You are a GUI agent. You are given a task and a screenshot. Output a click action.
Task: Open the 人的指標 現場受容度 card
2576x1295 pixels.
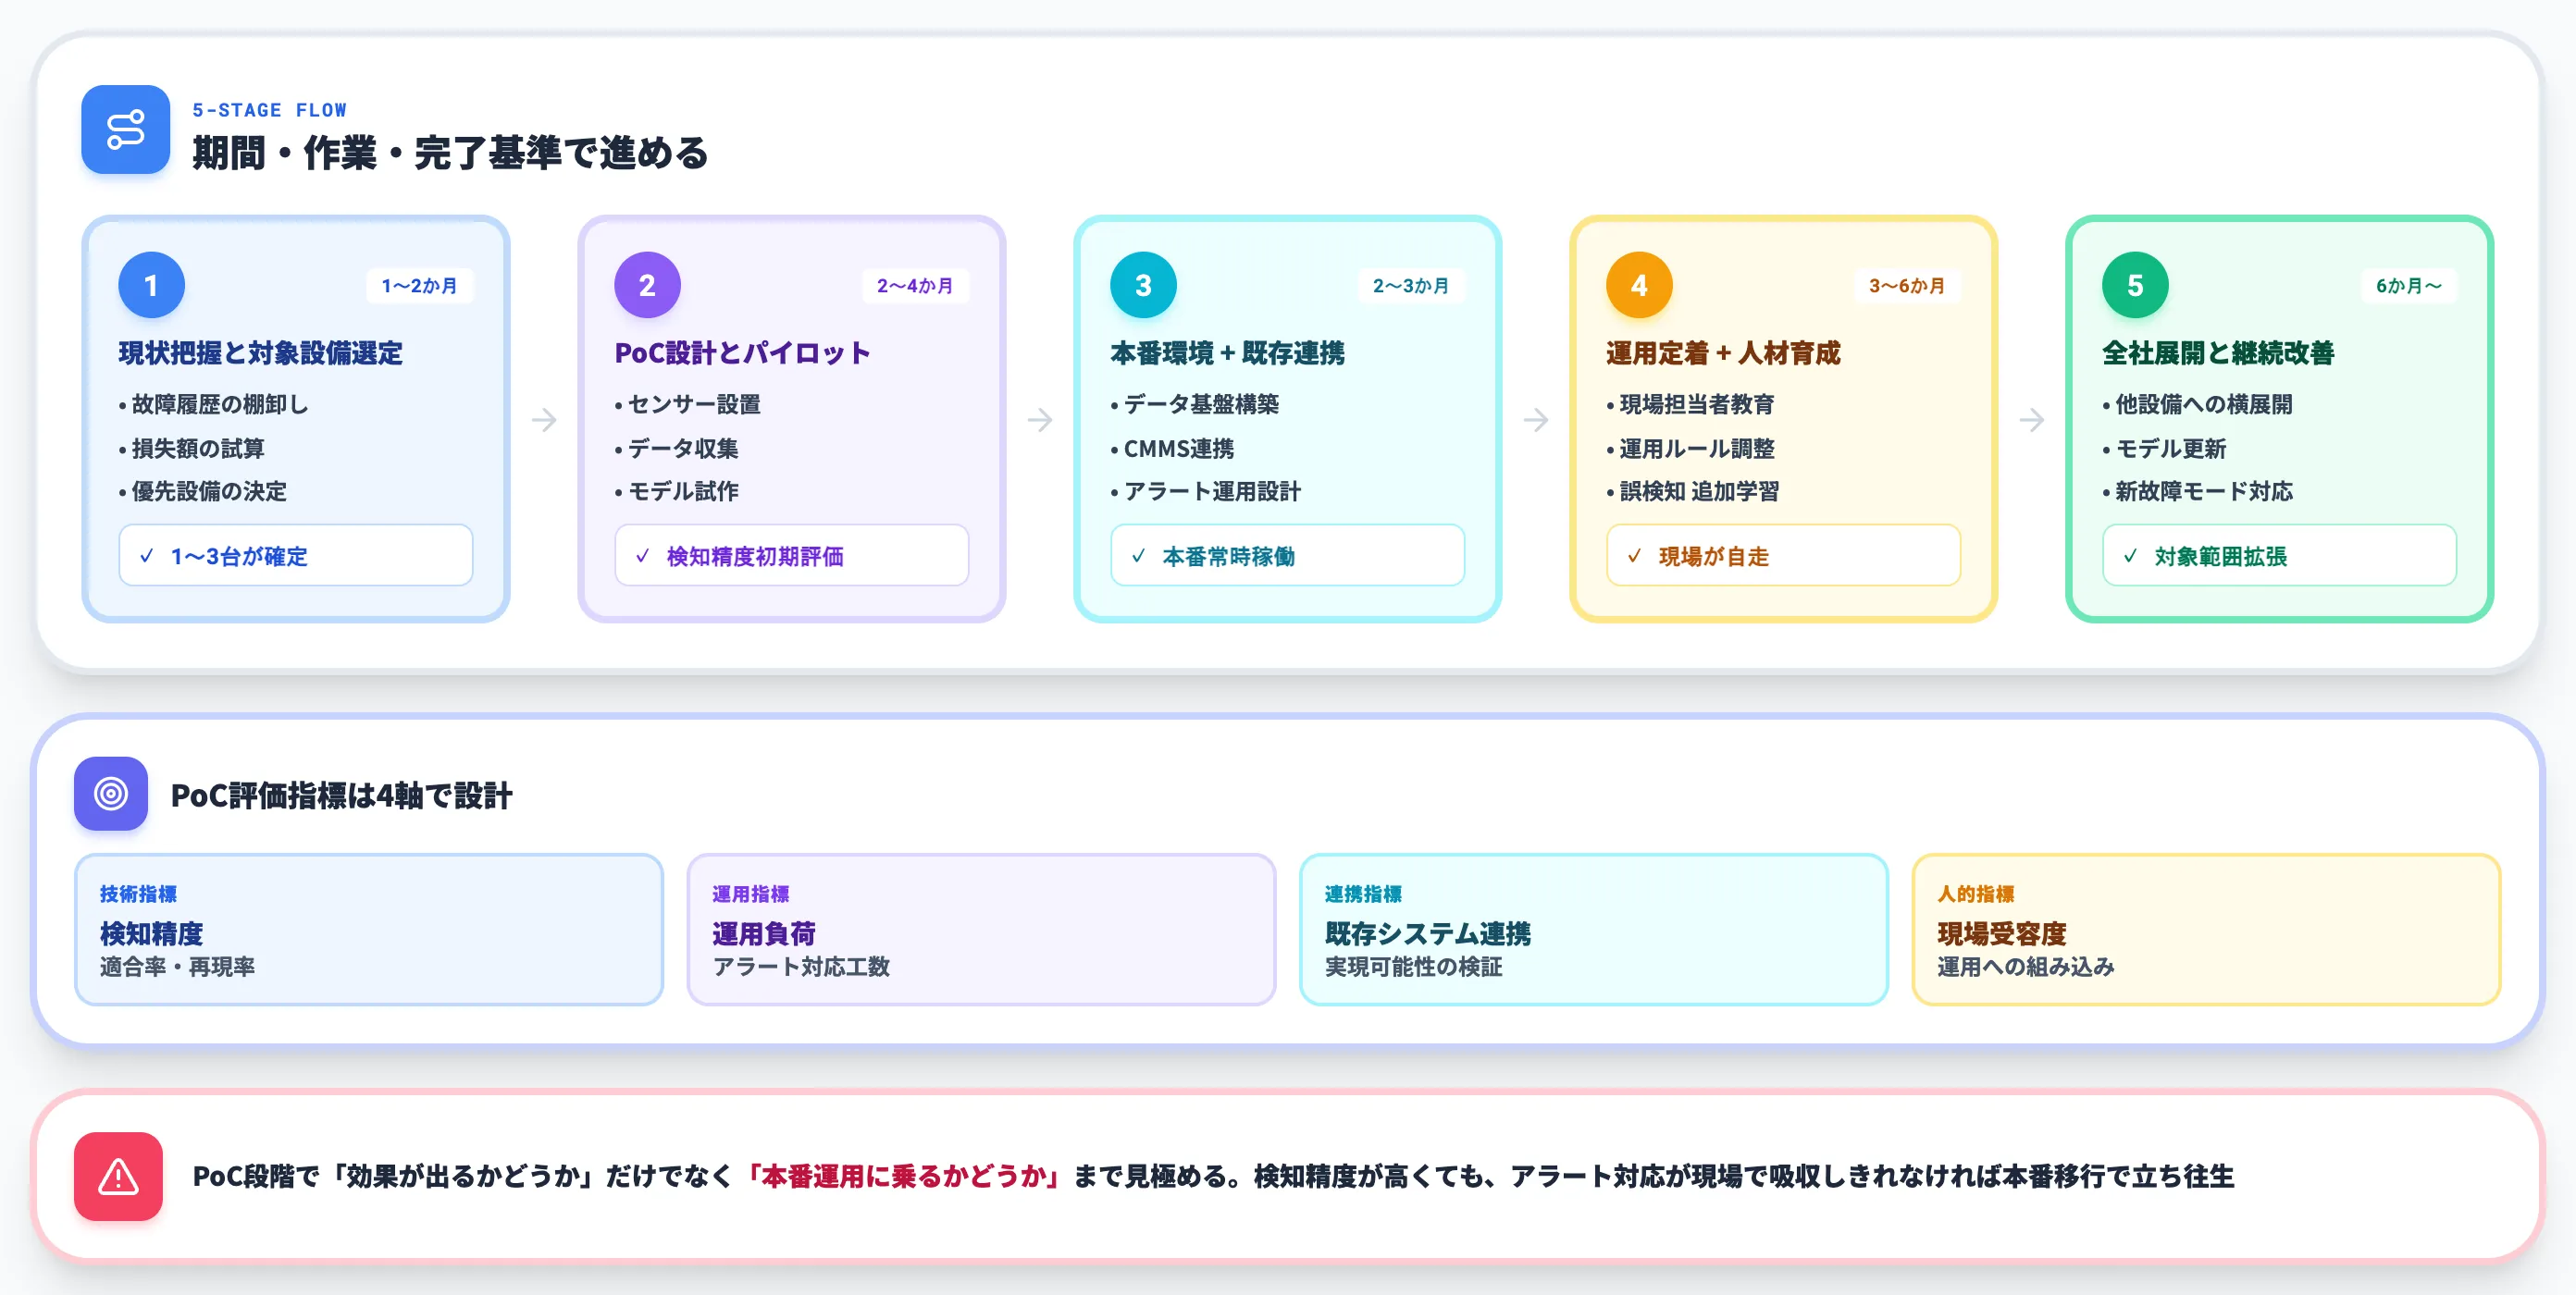[x=2206, y=929]
